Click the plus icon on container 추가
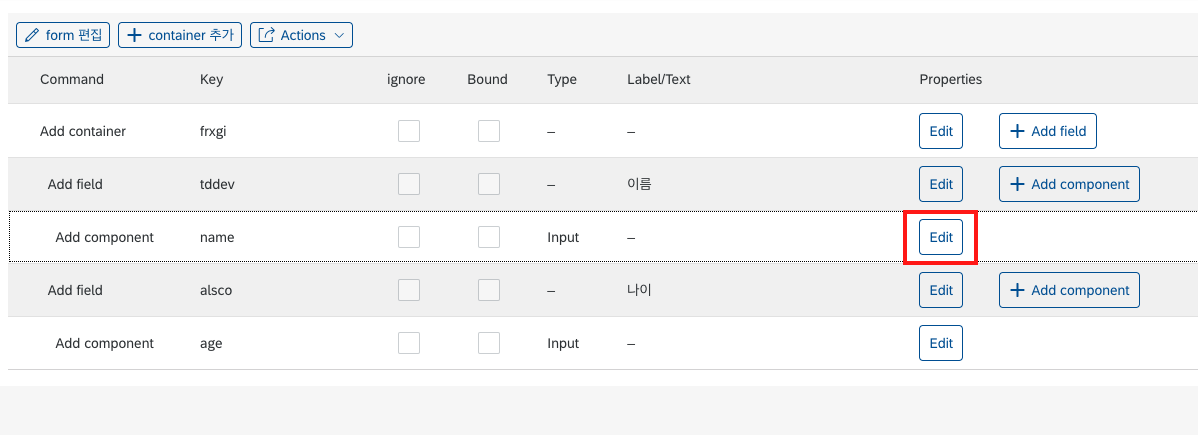Viewport: 1198px width, 435px height. click(x=134, y=35)
